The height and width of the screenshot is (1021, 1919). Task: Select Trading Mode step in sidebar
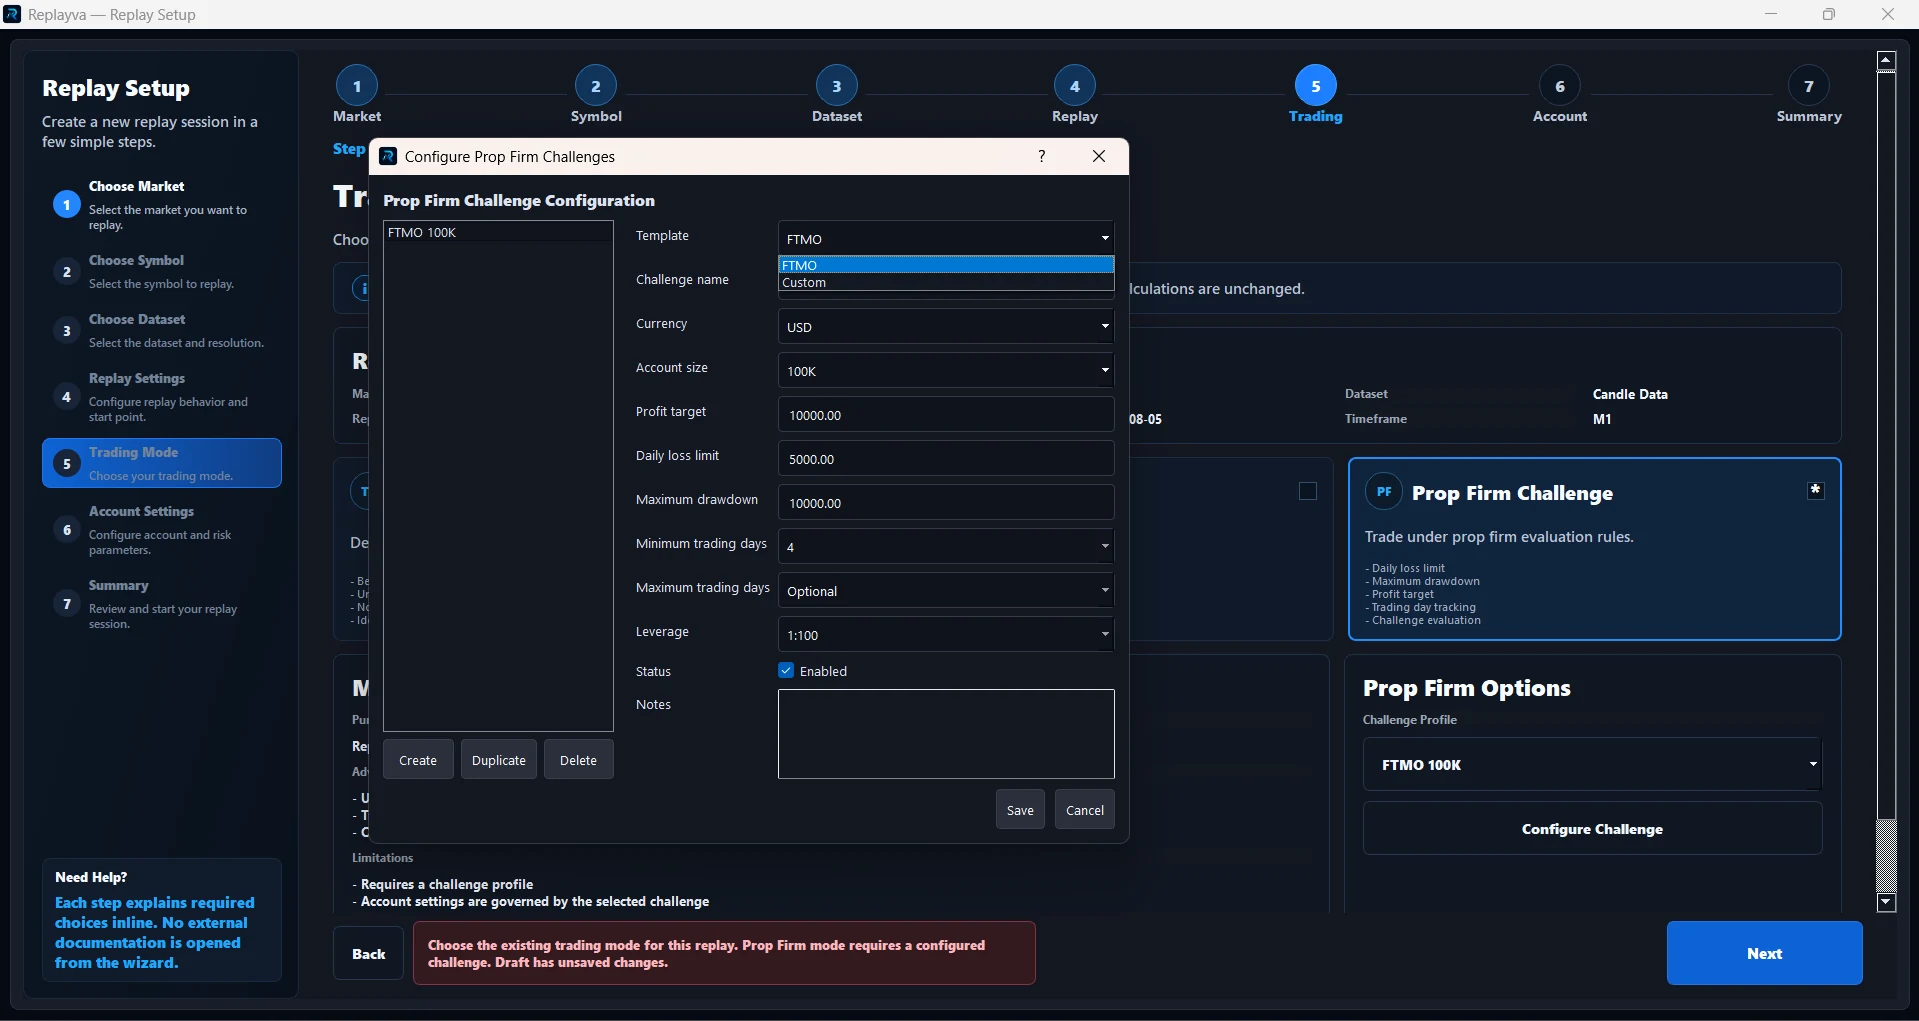coord(162,463)
